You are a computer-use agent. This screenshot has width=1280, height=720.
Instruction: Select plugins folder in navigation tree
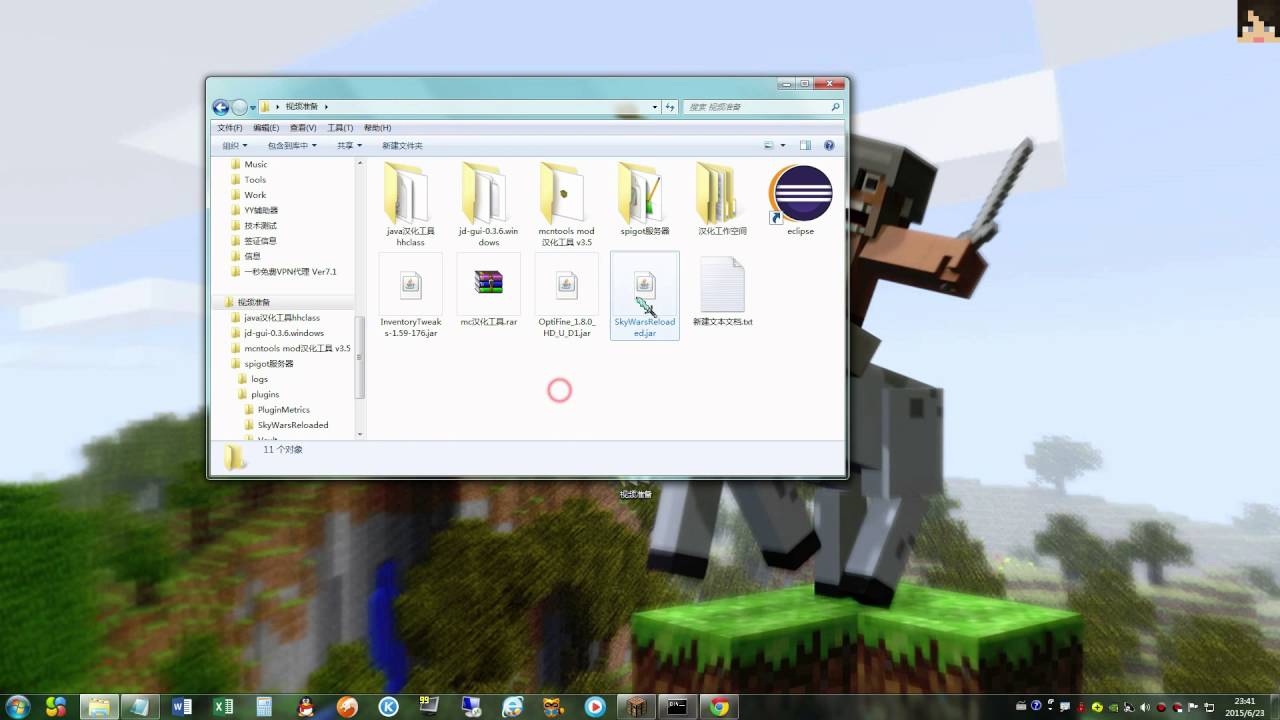coord(265,394)
